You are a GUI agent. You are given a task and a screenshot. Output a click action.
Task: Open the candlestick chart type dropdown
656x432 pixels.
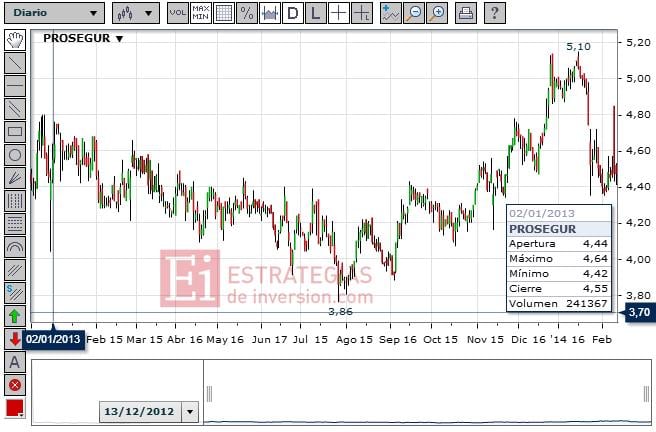tap(136, 13)
